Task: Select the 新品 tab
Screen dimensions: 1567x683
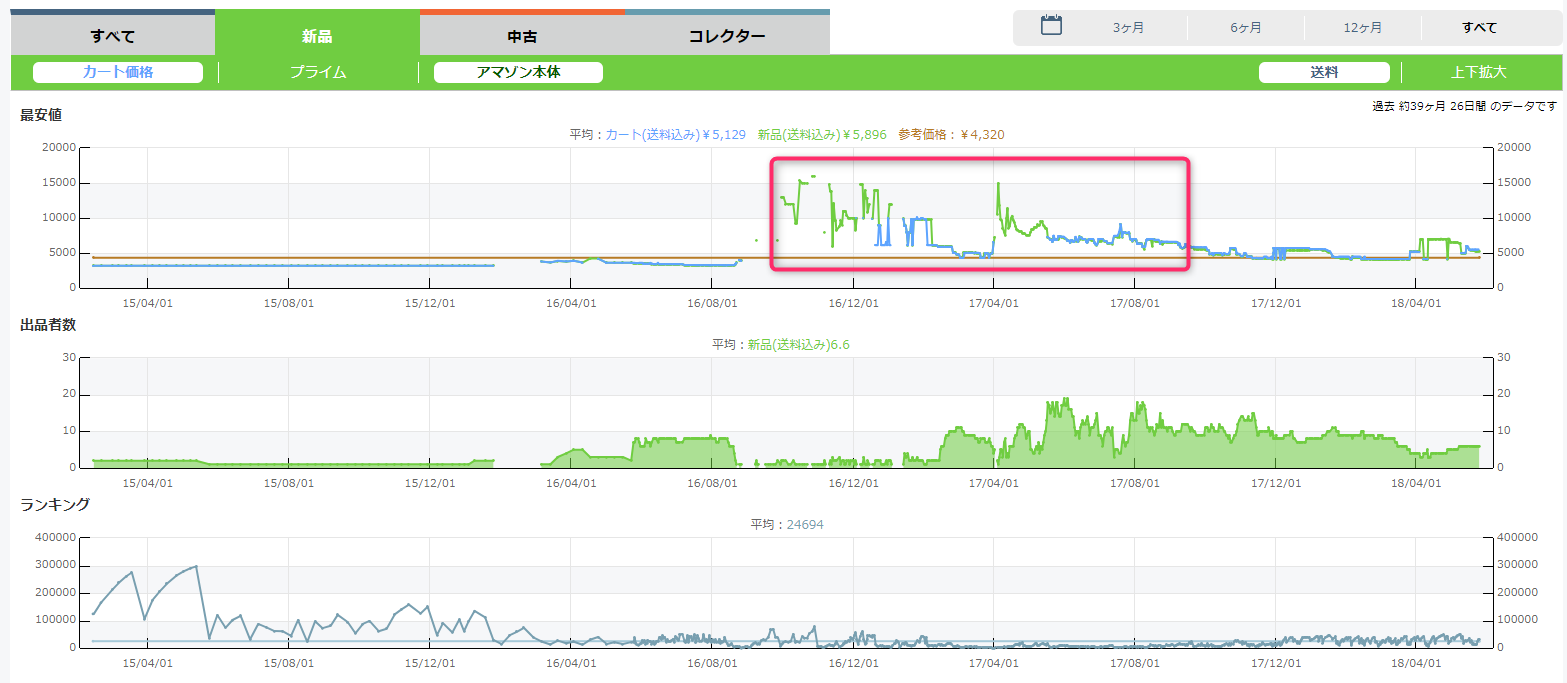Action: 317,36
